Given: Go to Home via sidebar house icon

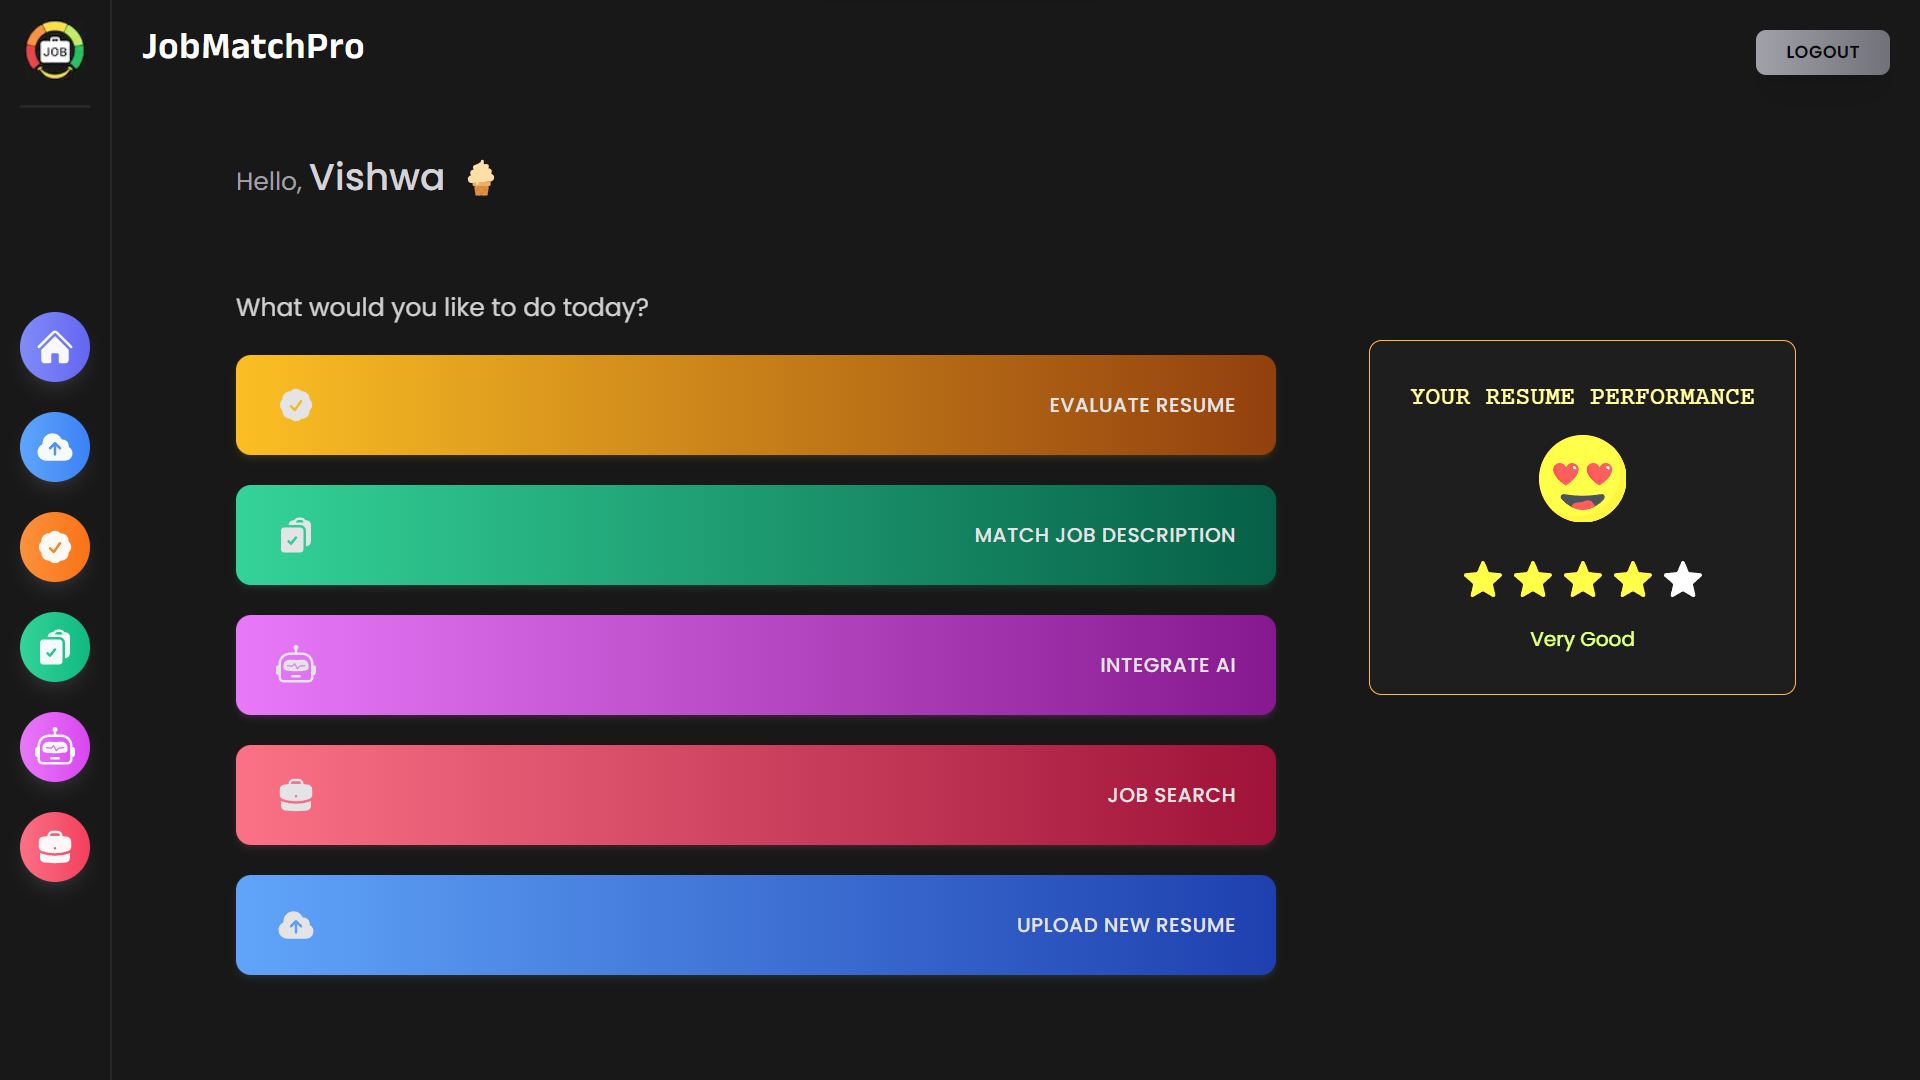Looking at the screenshot, I should [55, 347].
